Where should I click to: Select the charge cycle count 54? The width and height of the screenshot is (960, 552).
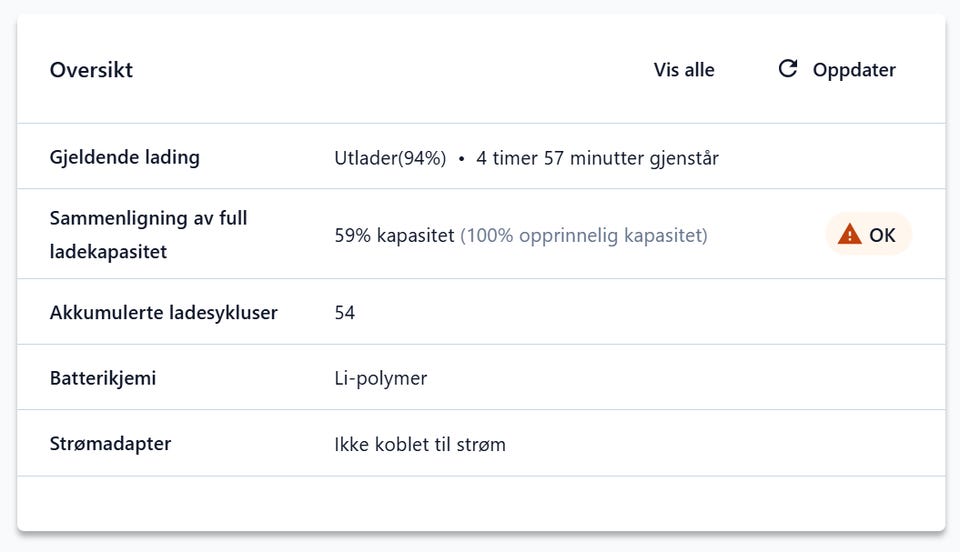(x=345, y=313)
